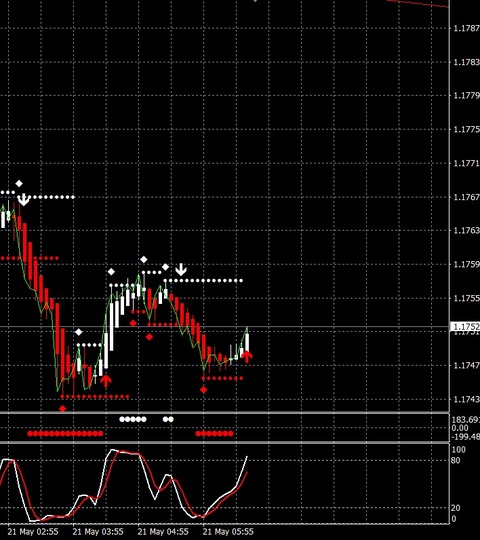Click the 21 May 04:55 time label
The width and height of the screenshot is (480, 540).
[163, 532]
